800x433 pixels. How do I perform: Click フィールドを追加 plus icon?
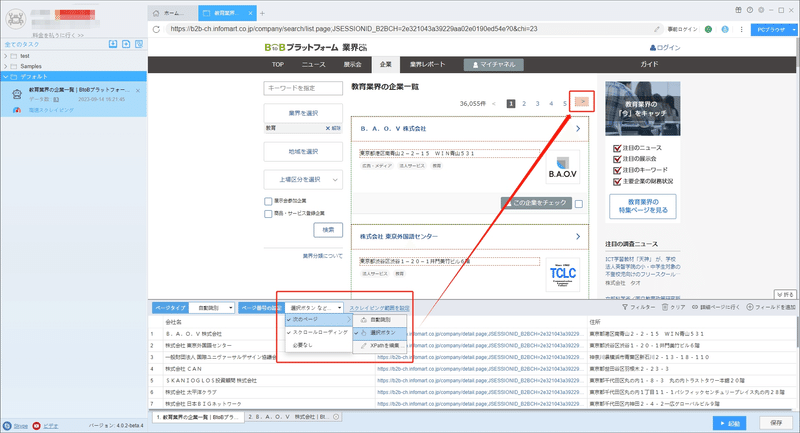click(750, 307)
